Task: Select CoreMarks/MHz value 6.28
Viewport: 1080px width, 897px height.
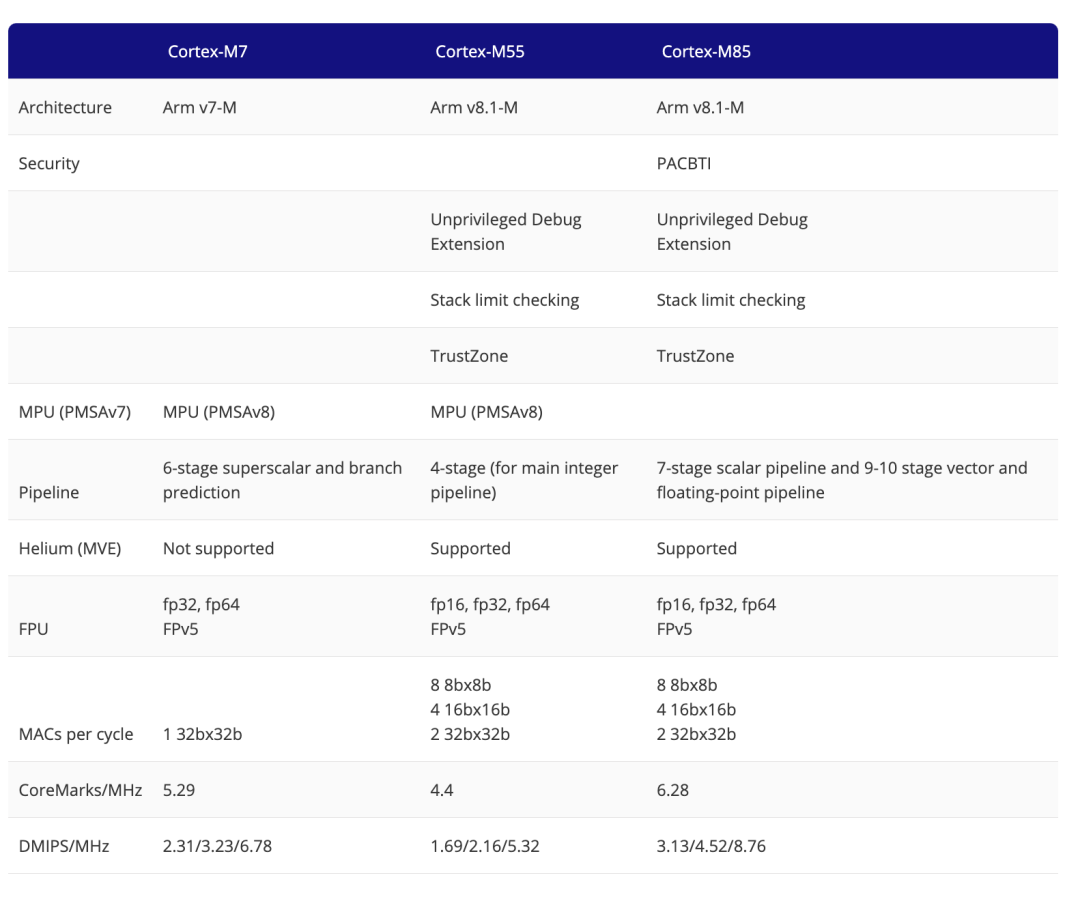Action: pyautogui.click(x=672, y=790)
